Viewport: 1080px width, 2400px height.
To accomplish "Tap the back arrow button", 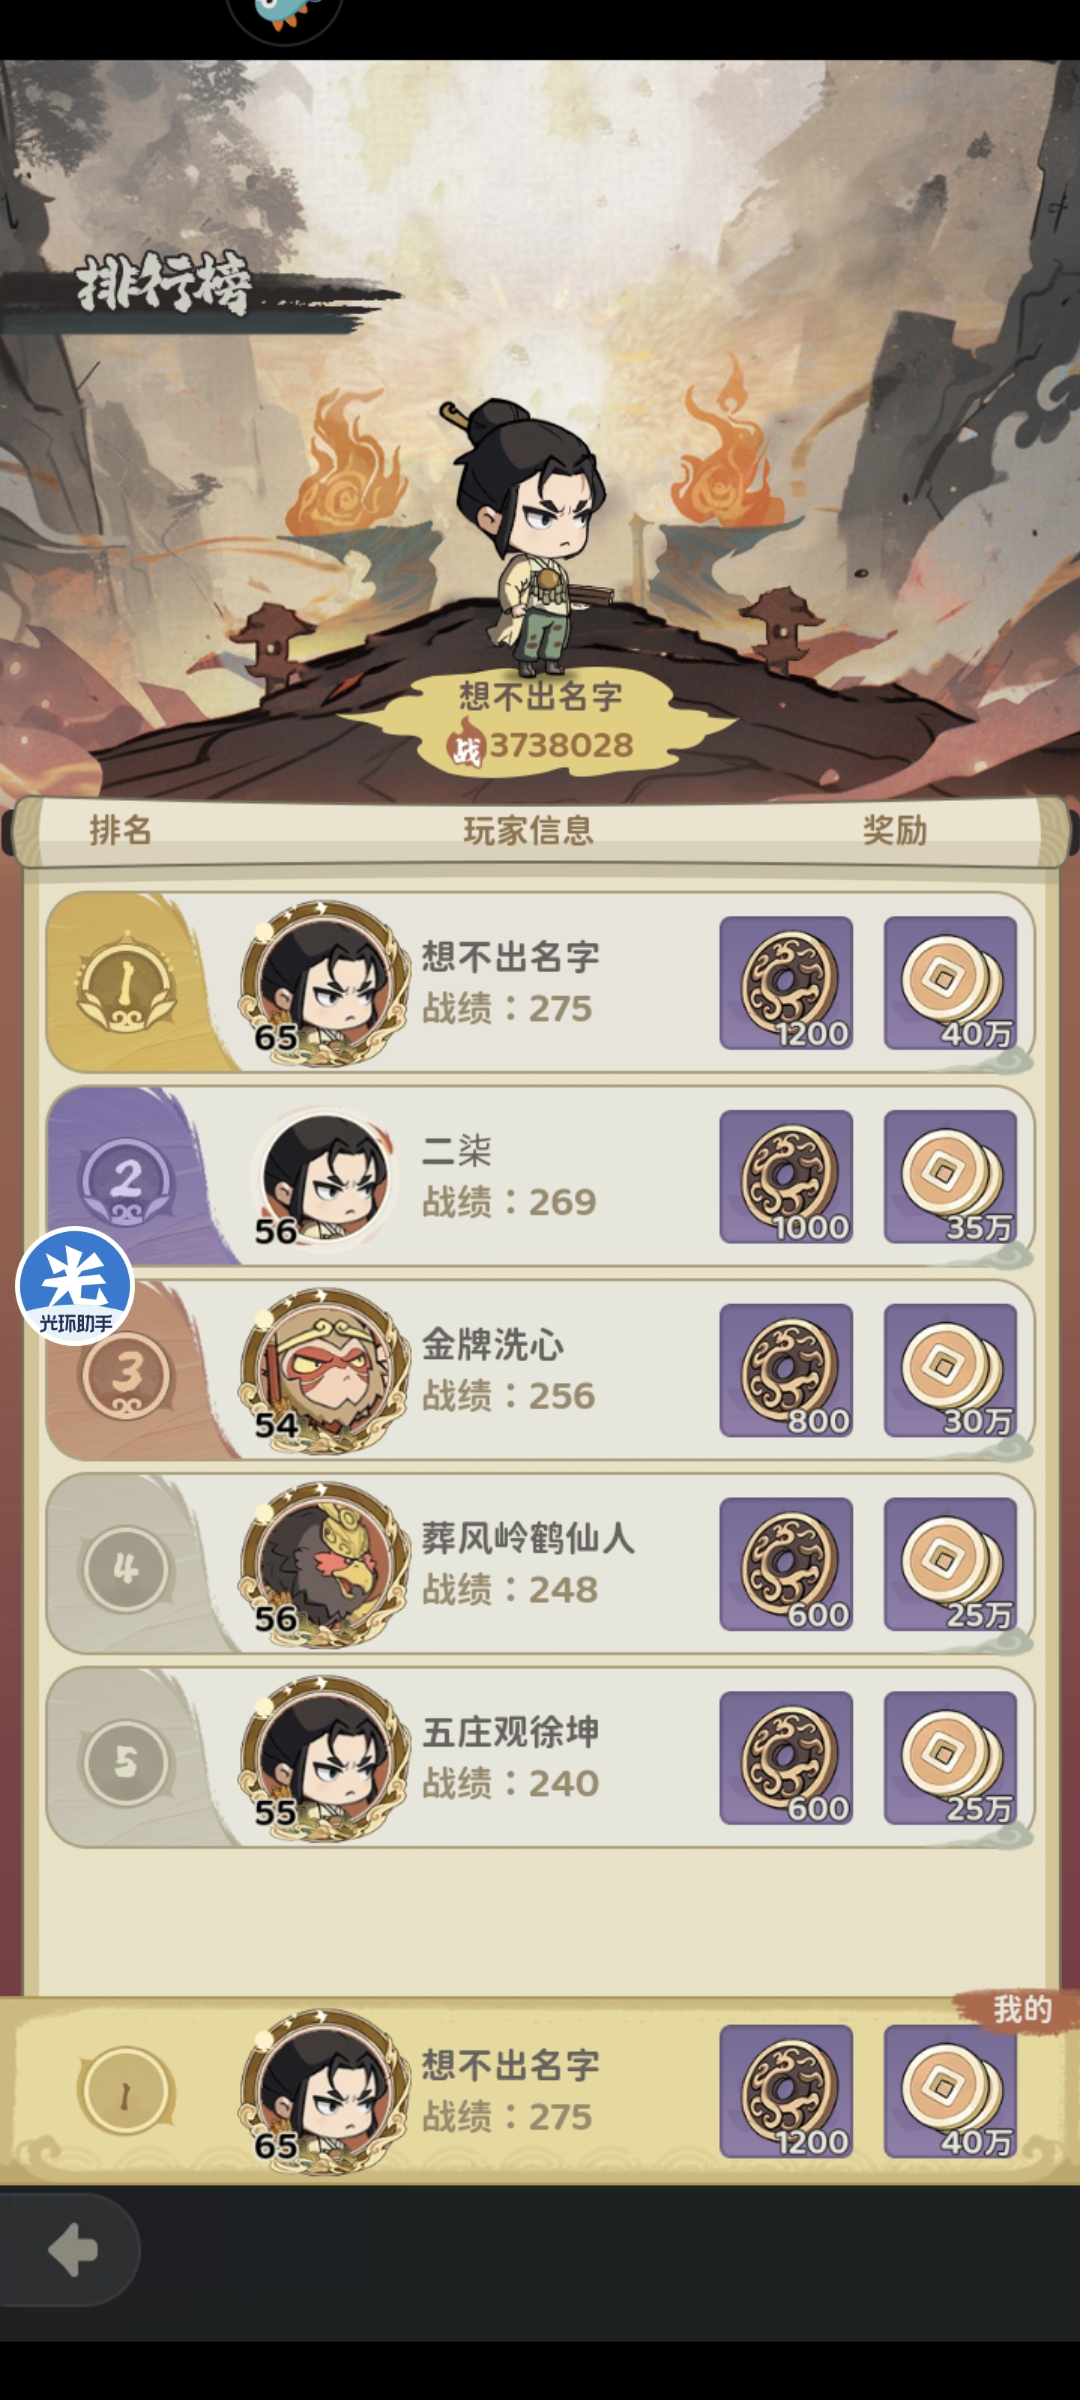I will (x=70, y=2250).
